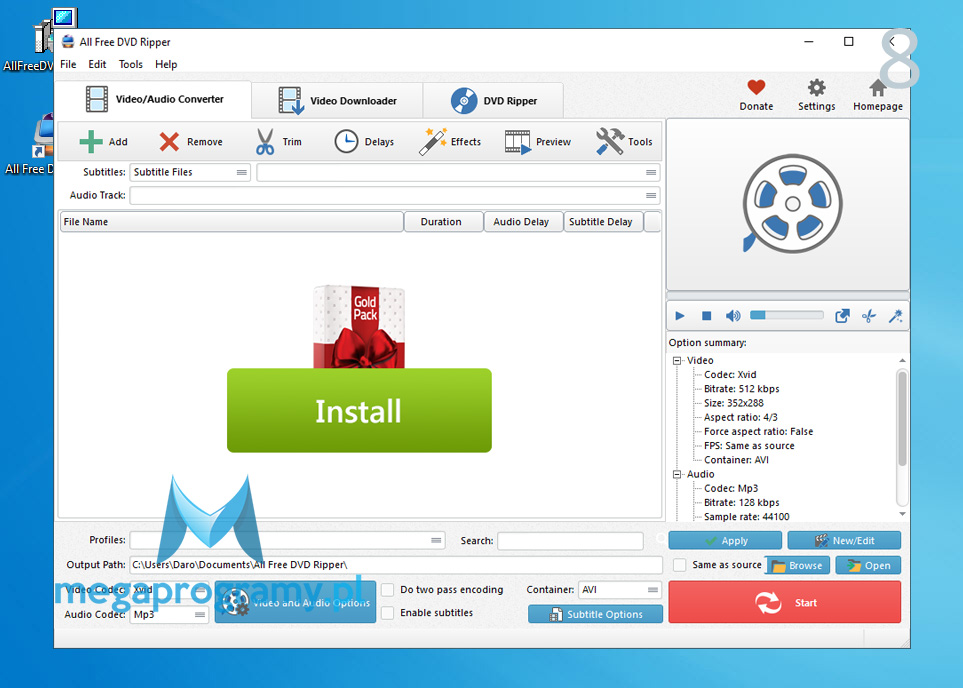Viewport: 963px width, 688px height.
Task: Select Container: AVI tree entry
Action: pos(736,459)
